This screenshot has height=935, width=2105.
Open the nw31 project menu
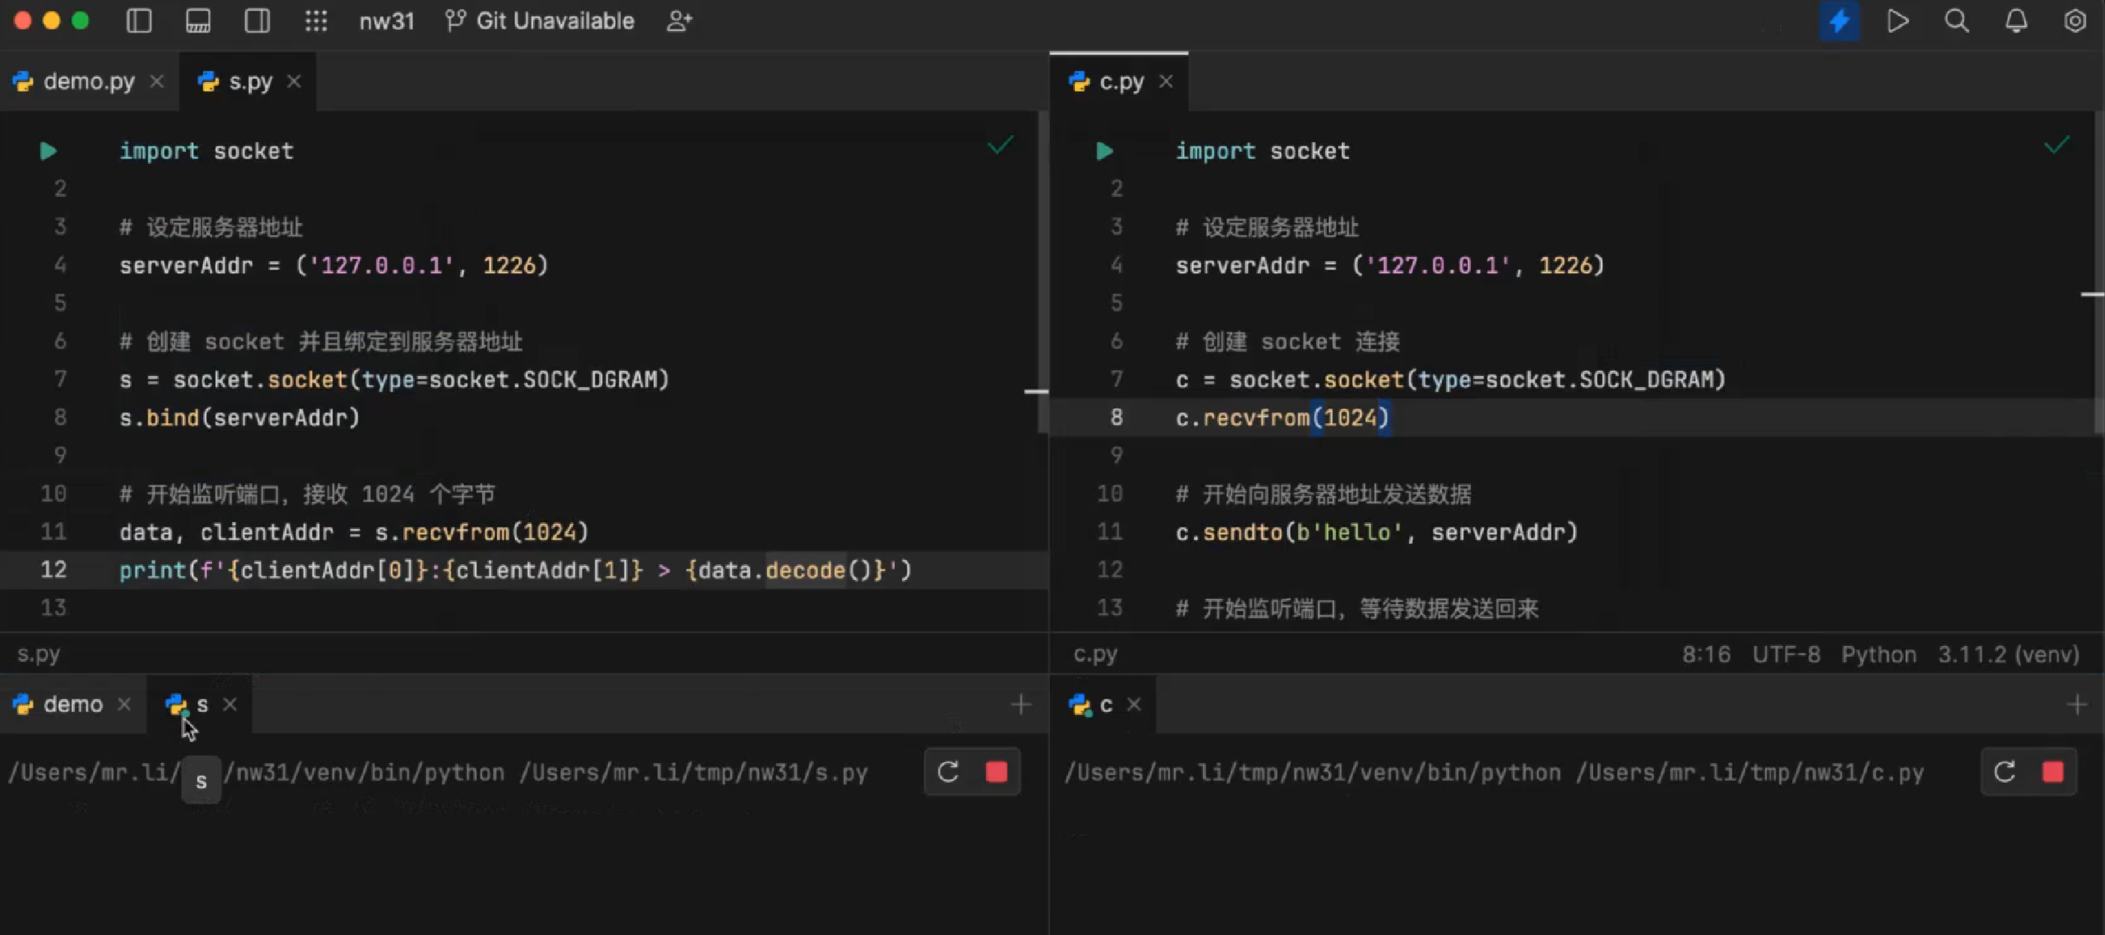(387, 21)
